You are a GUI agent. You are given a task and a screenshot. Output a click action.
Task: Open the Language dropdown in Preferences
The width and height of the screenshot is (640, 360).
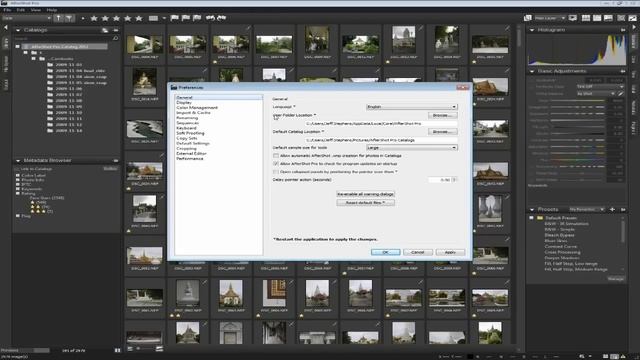(411, 107)
